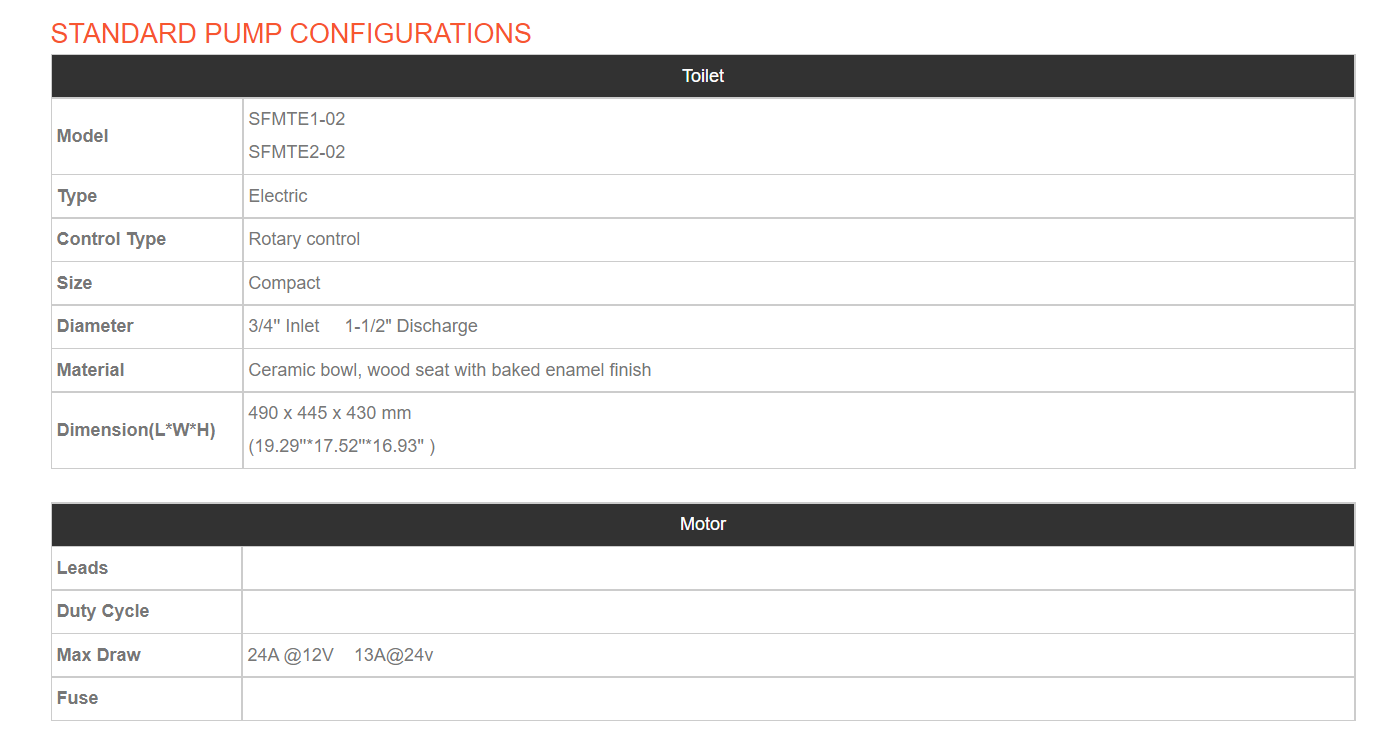Click the inch dimensions in parentheses
The width and height of the screenshot is (1375, 743).
(342, 446)
